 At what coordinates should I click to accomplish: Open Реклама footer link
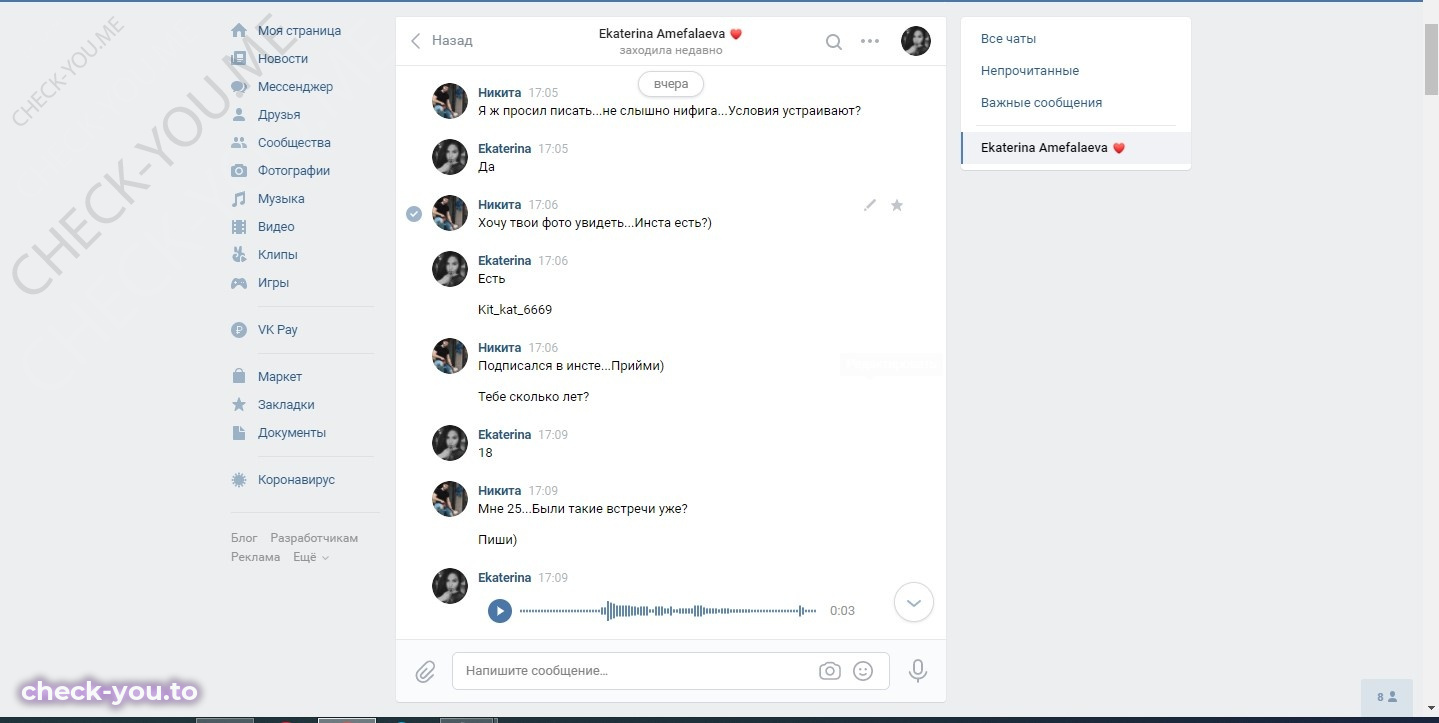(x=256, y=557)
